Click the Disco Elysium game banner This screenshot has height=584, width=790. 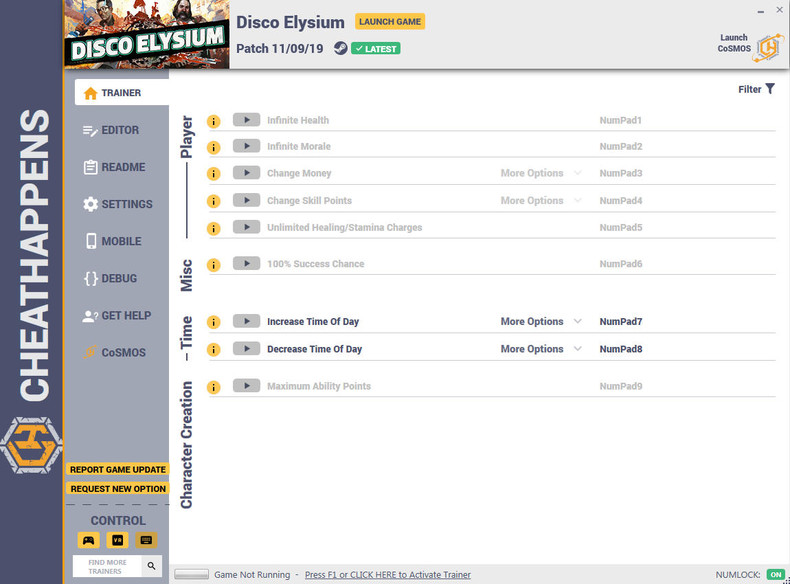pos(147,34)
